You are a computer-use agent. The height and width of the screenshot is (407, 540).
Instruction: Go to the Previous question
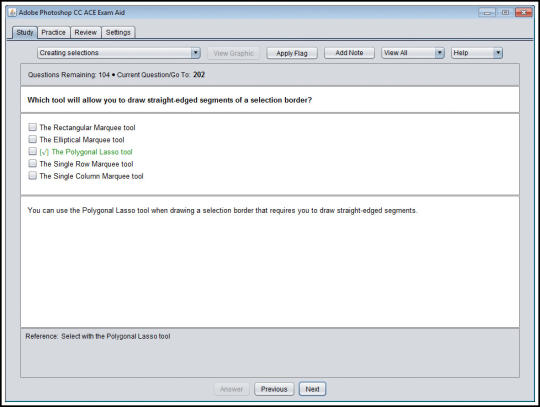point(274,389)
